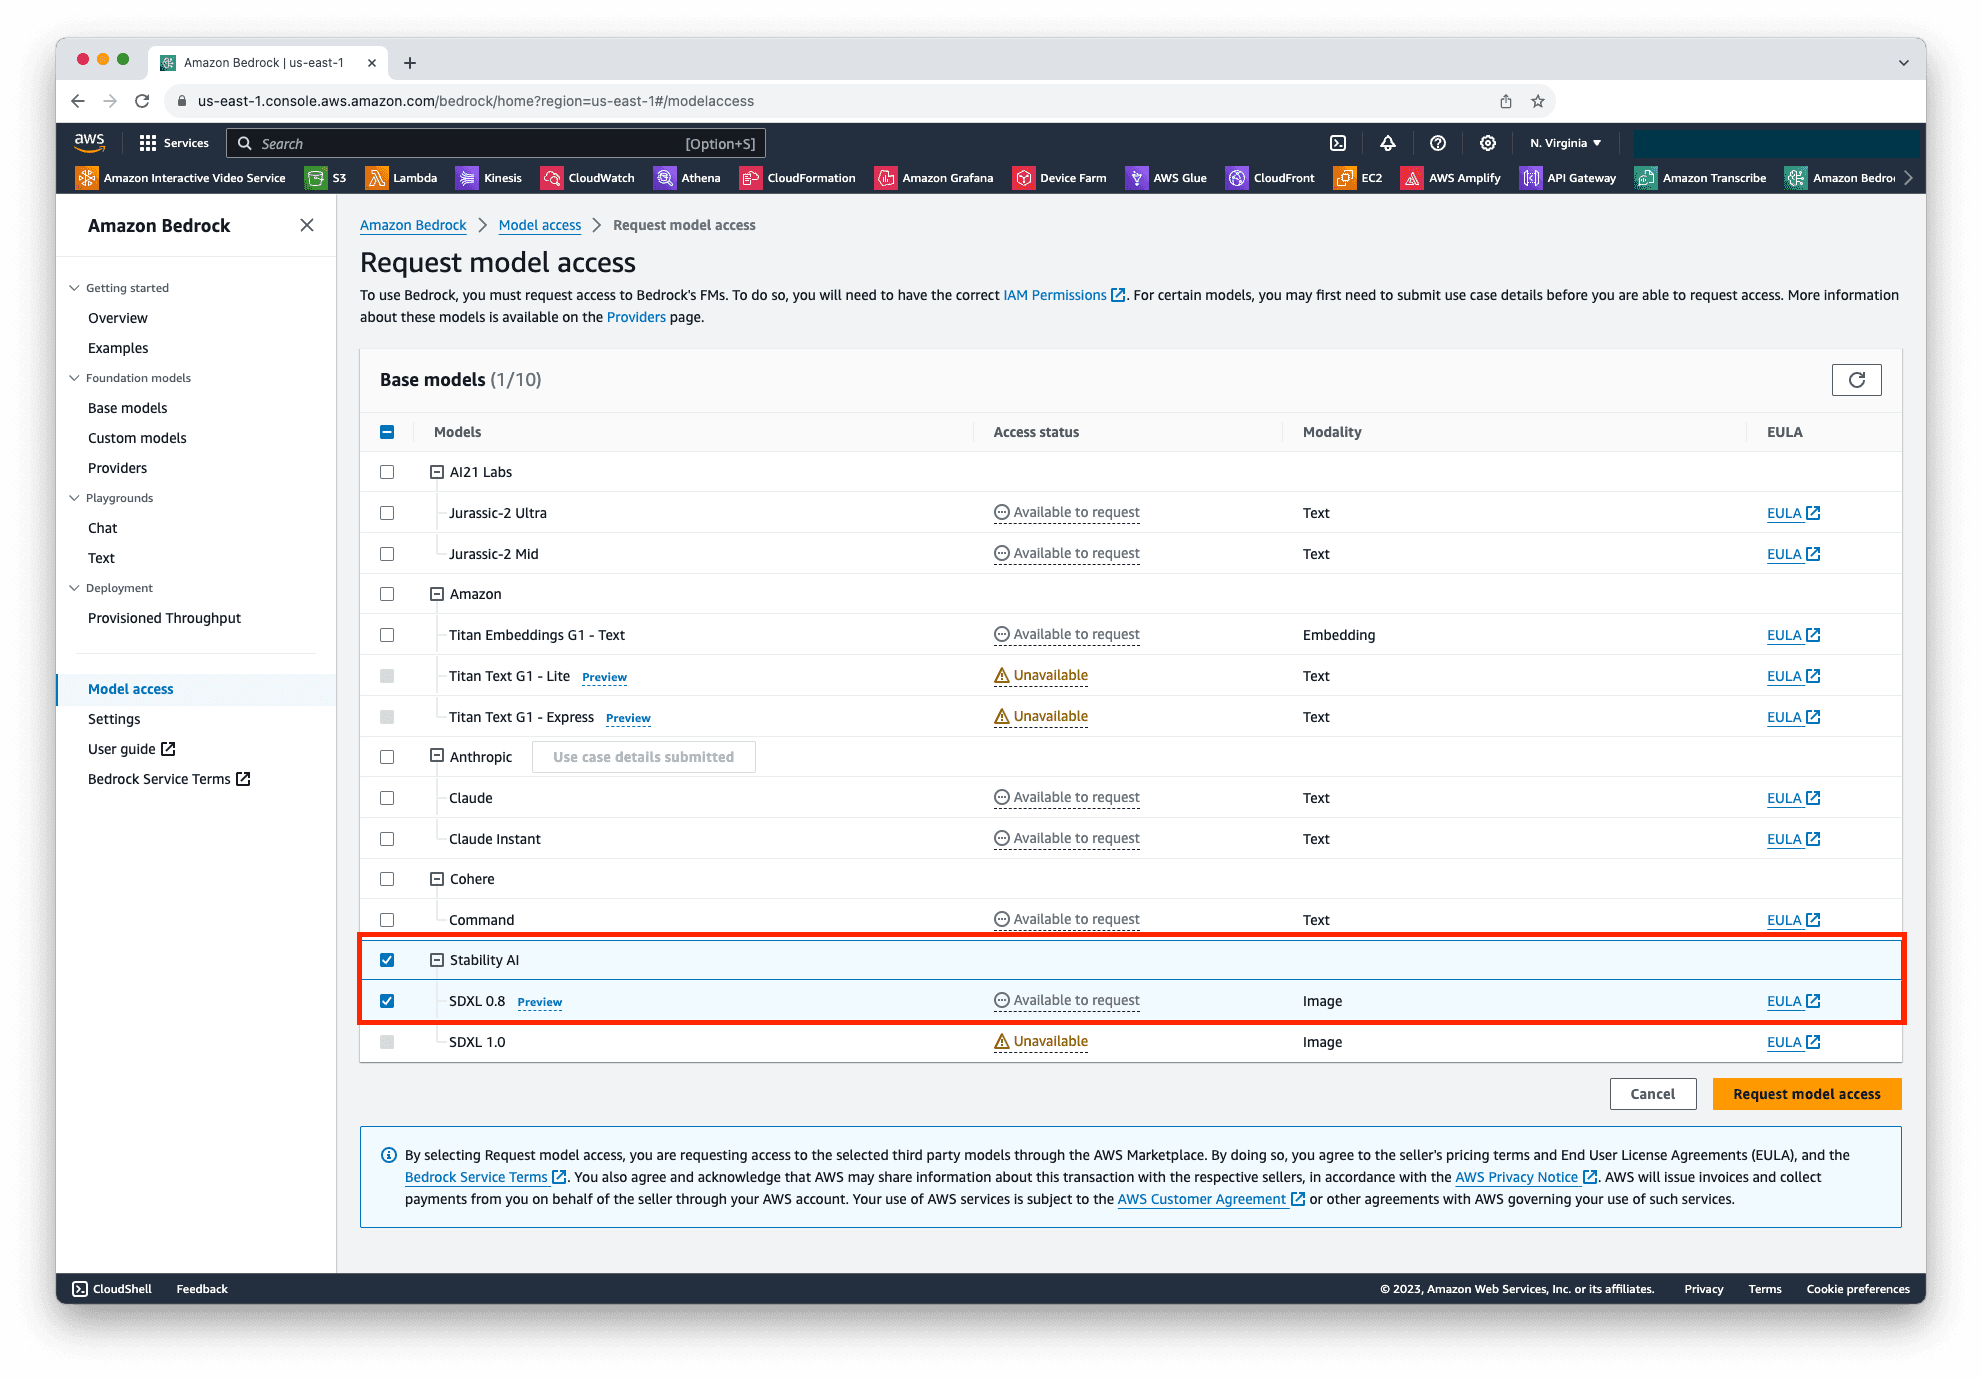Open Settings in the sidebar

tap(114, 719)
